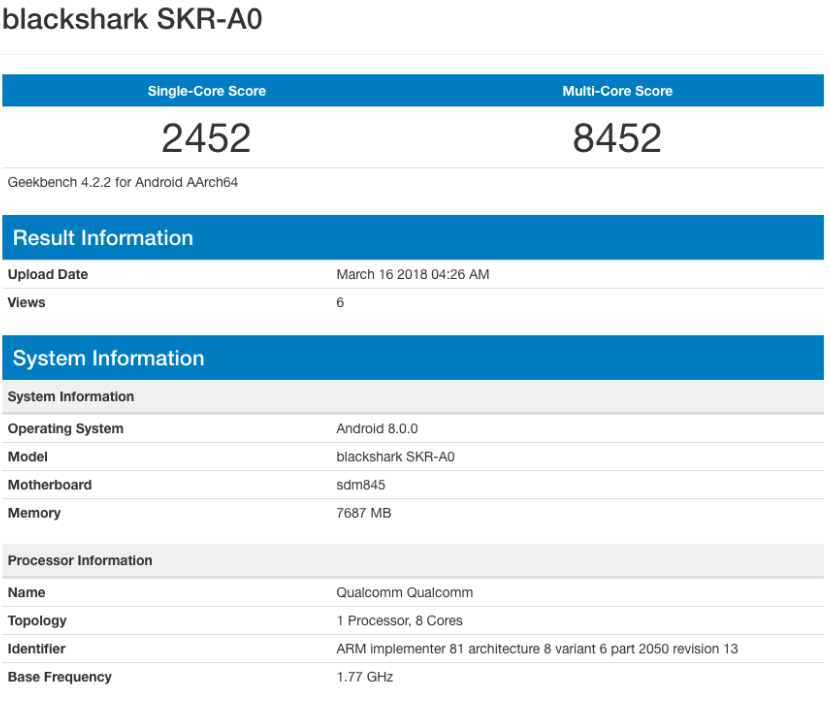Screen dimensions: 830x707
Task: Select the Multi-Core Score header
Action: tap(617, 91)
